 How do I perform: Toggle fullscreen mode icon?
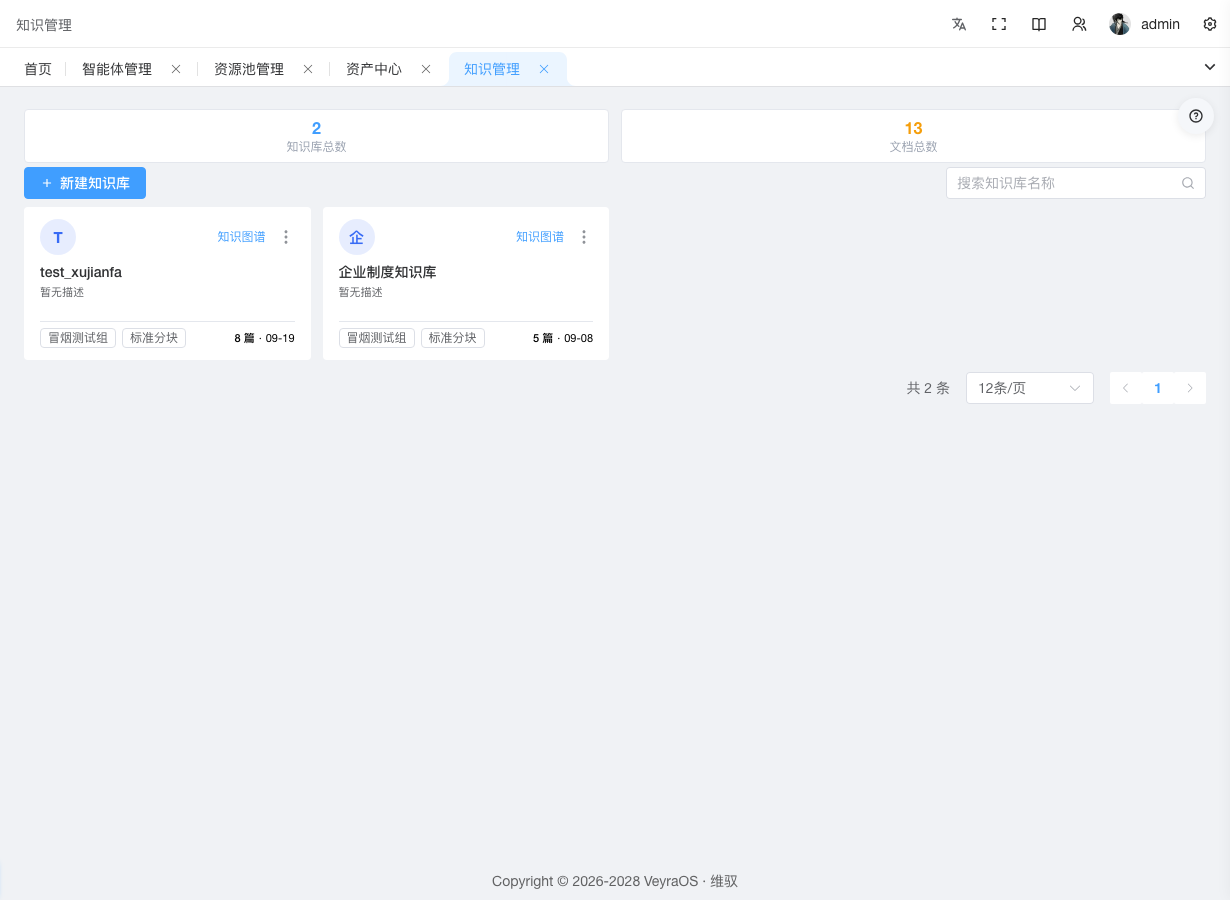[999, 24]
